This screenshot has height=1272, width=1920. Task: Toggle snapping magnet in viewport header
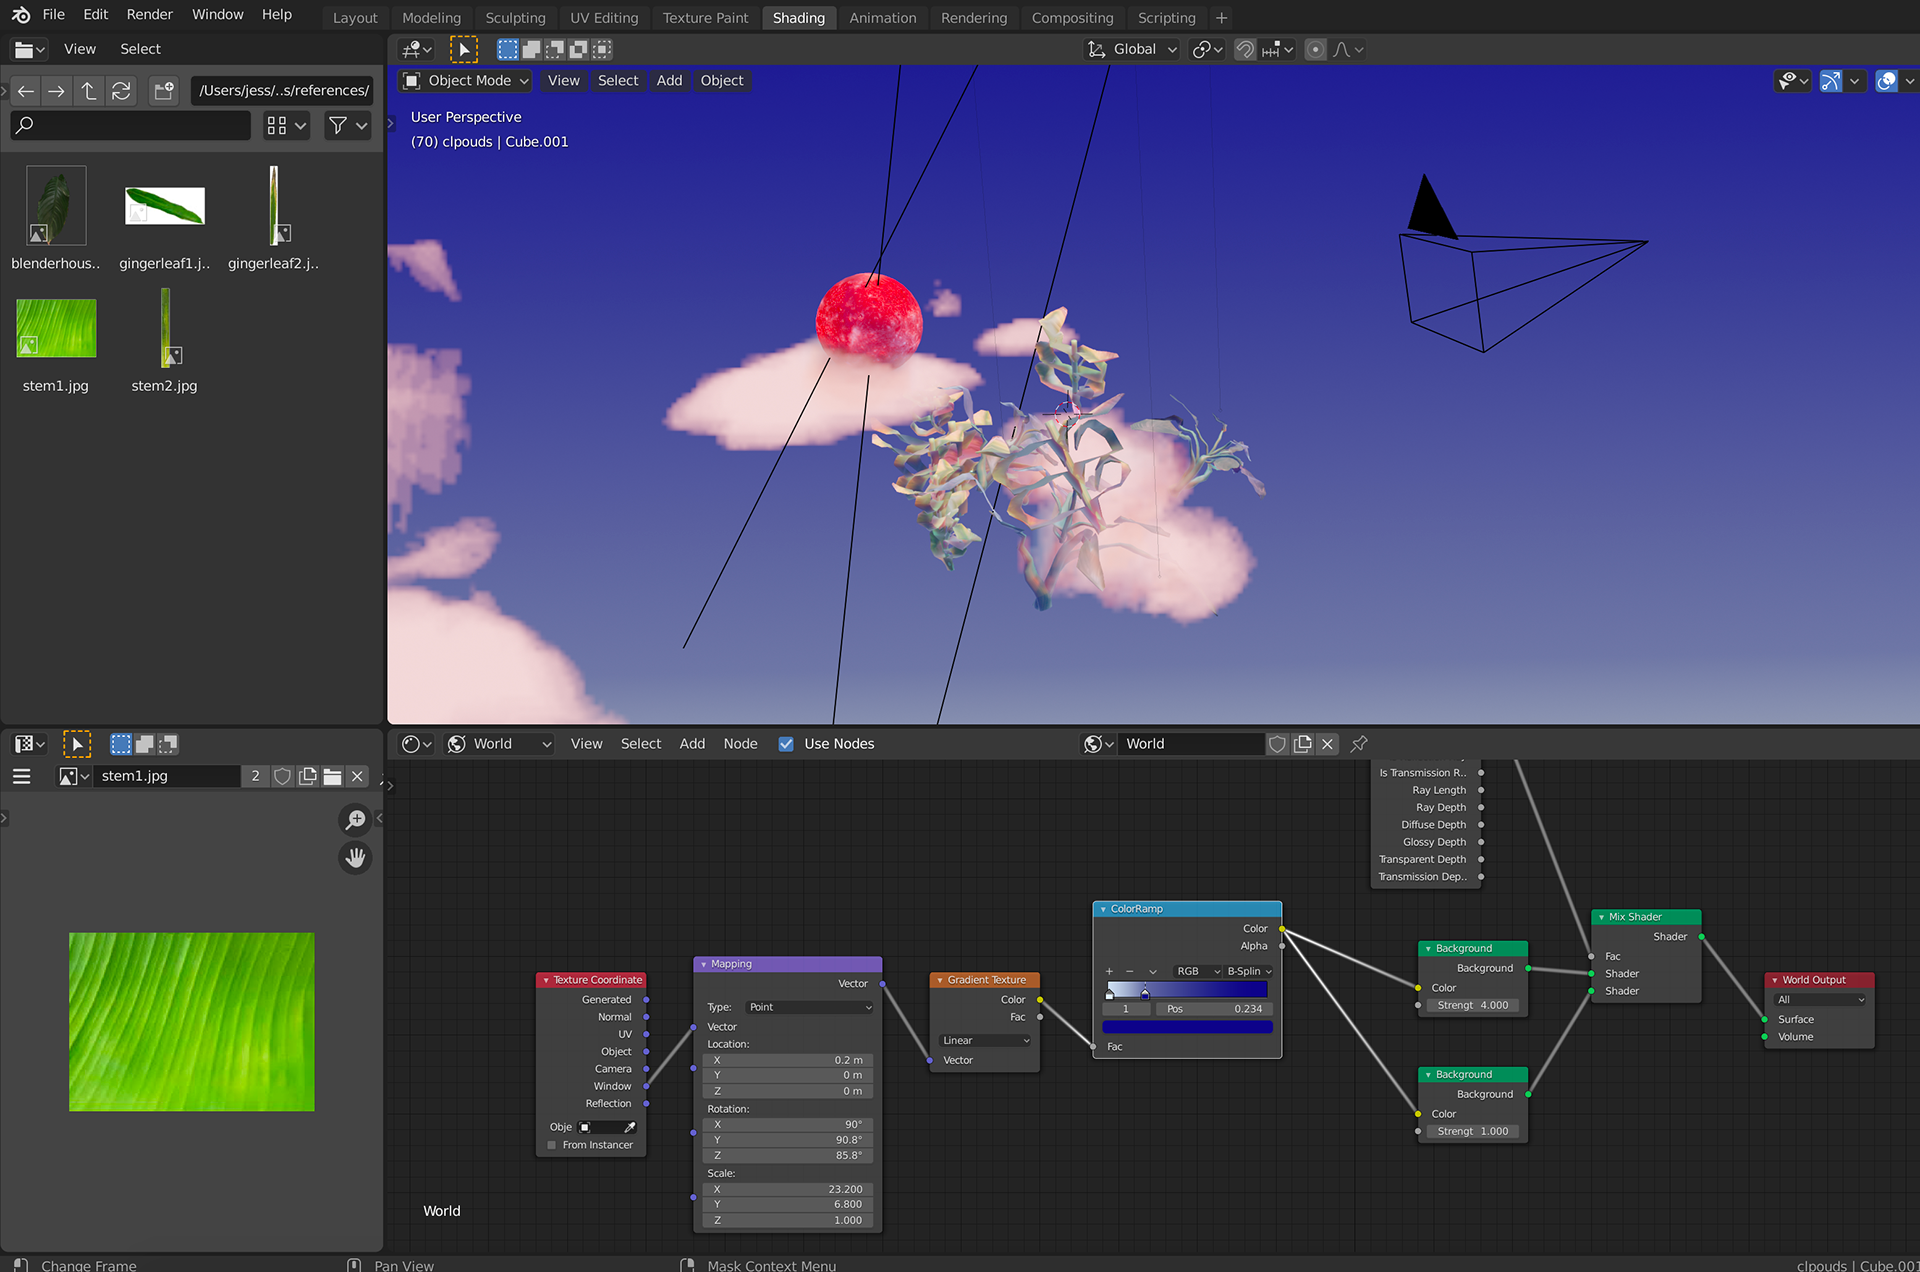[1245, 49]
